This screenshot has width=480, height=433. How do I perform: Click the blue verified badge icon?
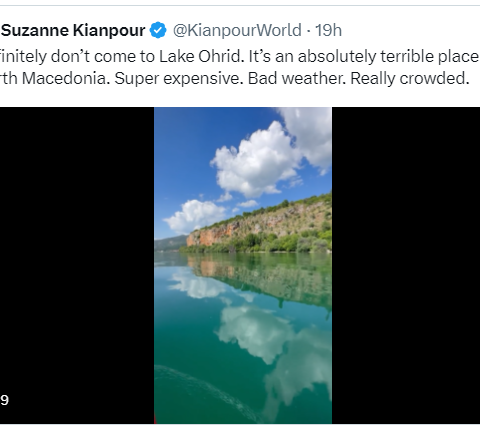point(158,30)
